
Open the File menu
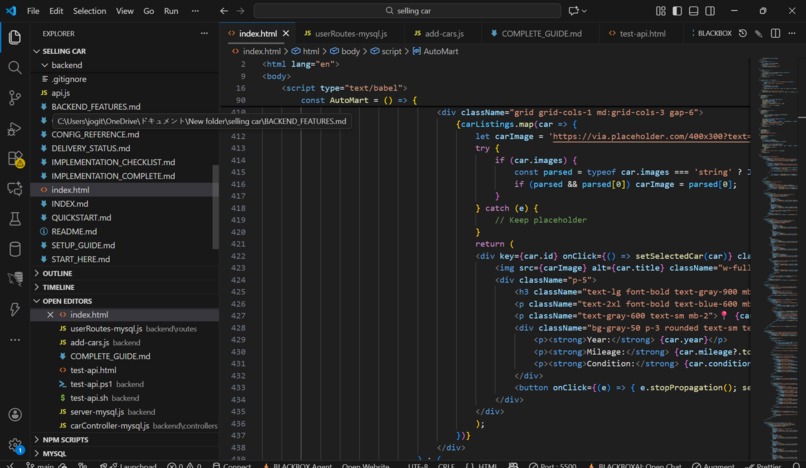click(33, 11)
